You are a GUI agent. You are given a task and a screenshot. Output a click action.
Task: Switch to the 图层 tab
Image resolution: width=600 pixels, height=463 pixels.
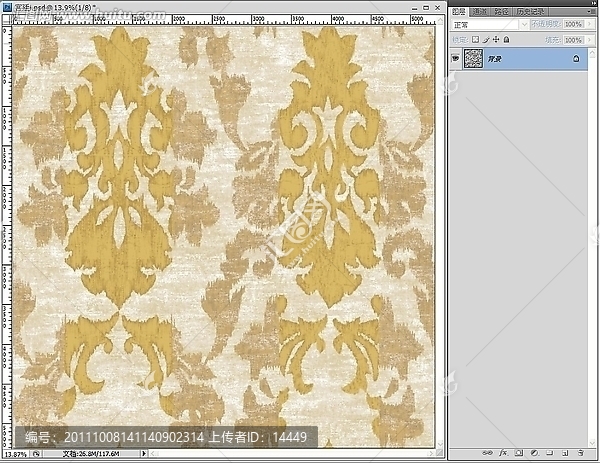[459, 11]
